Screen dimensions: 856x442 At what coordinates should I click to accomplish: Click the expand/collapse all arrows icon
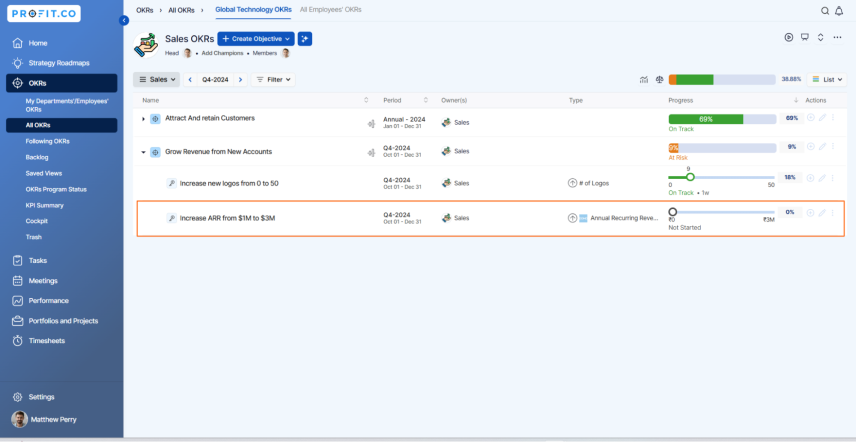[x=820, y=37]
